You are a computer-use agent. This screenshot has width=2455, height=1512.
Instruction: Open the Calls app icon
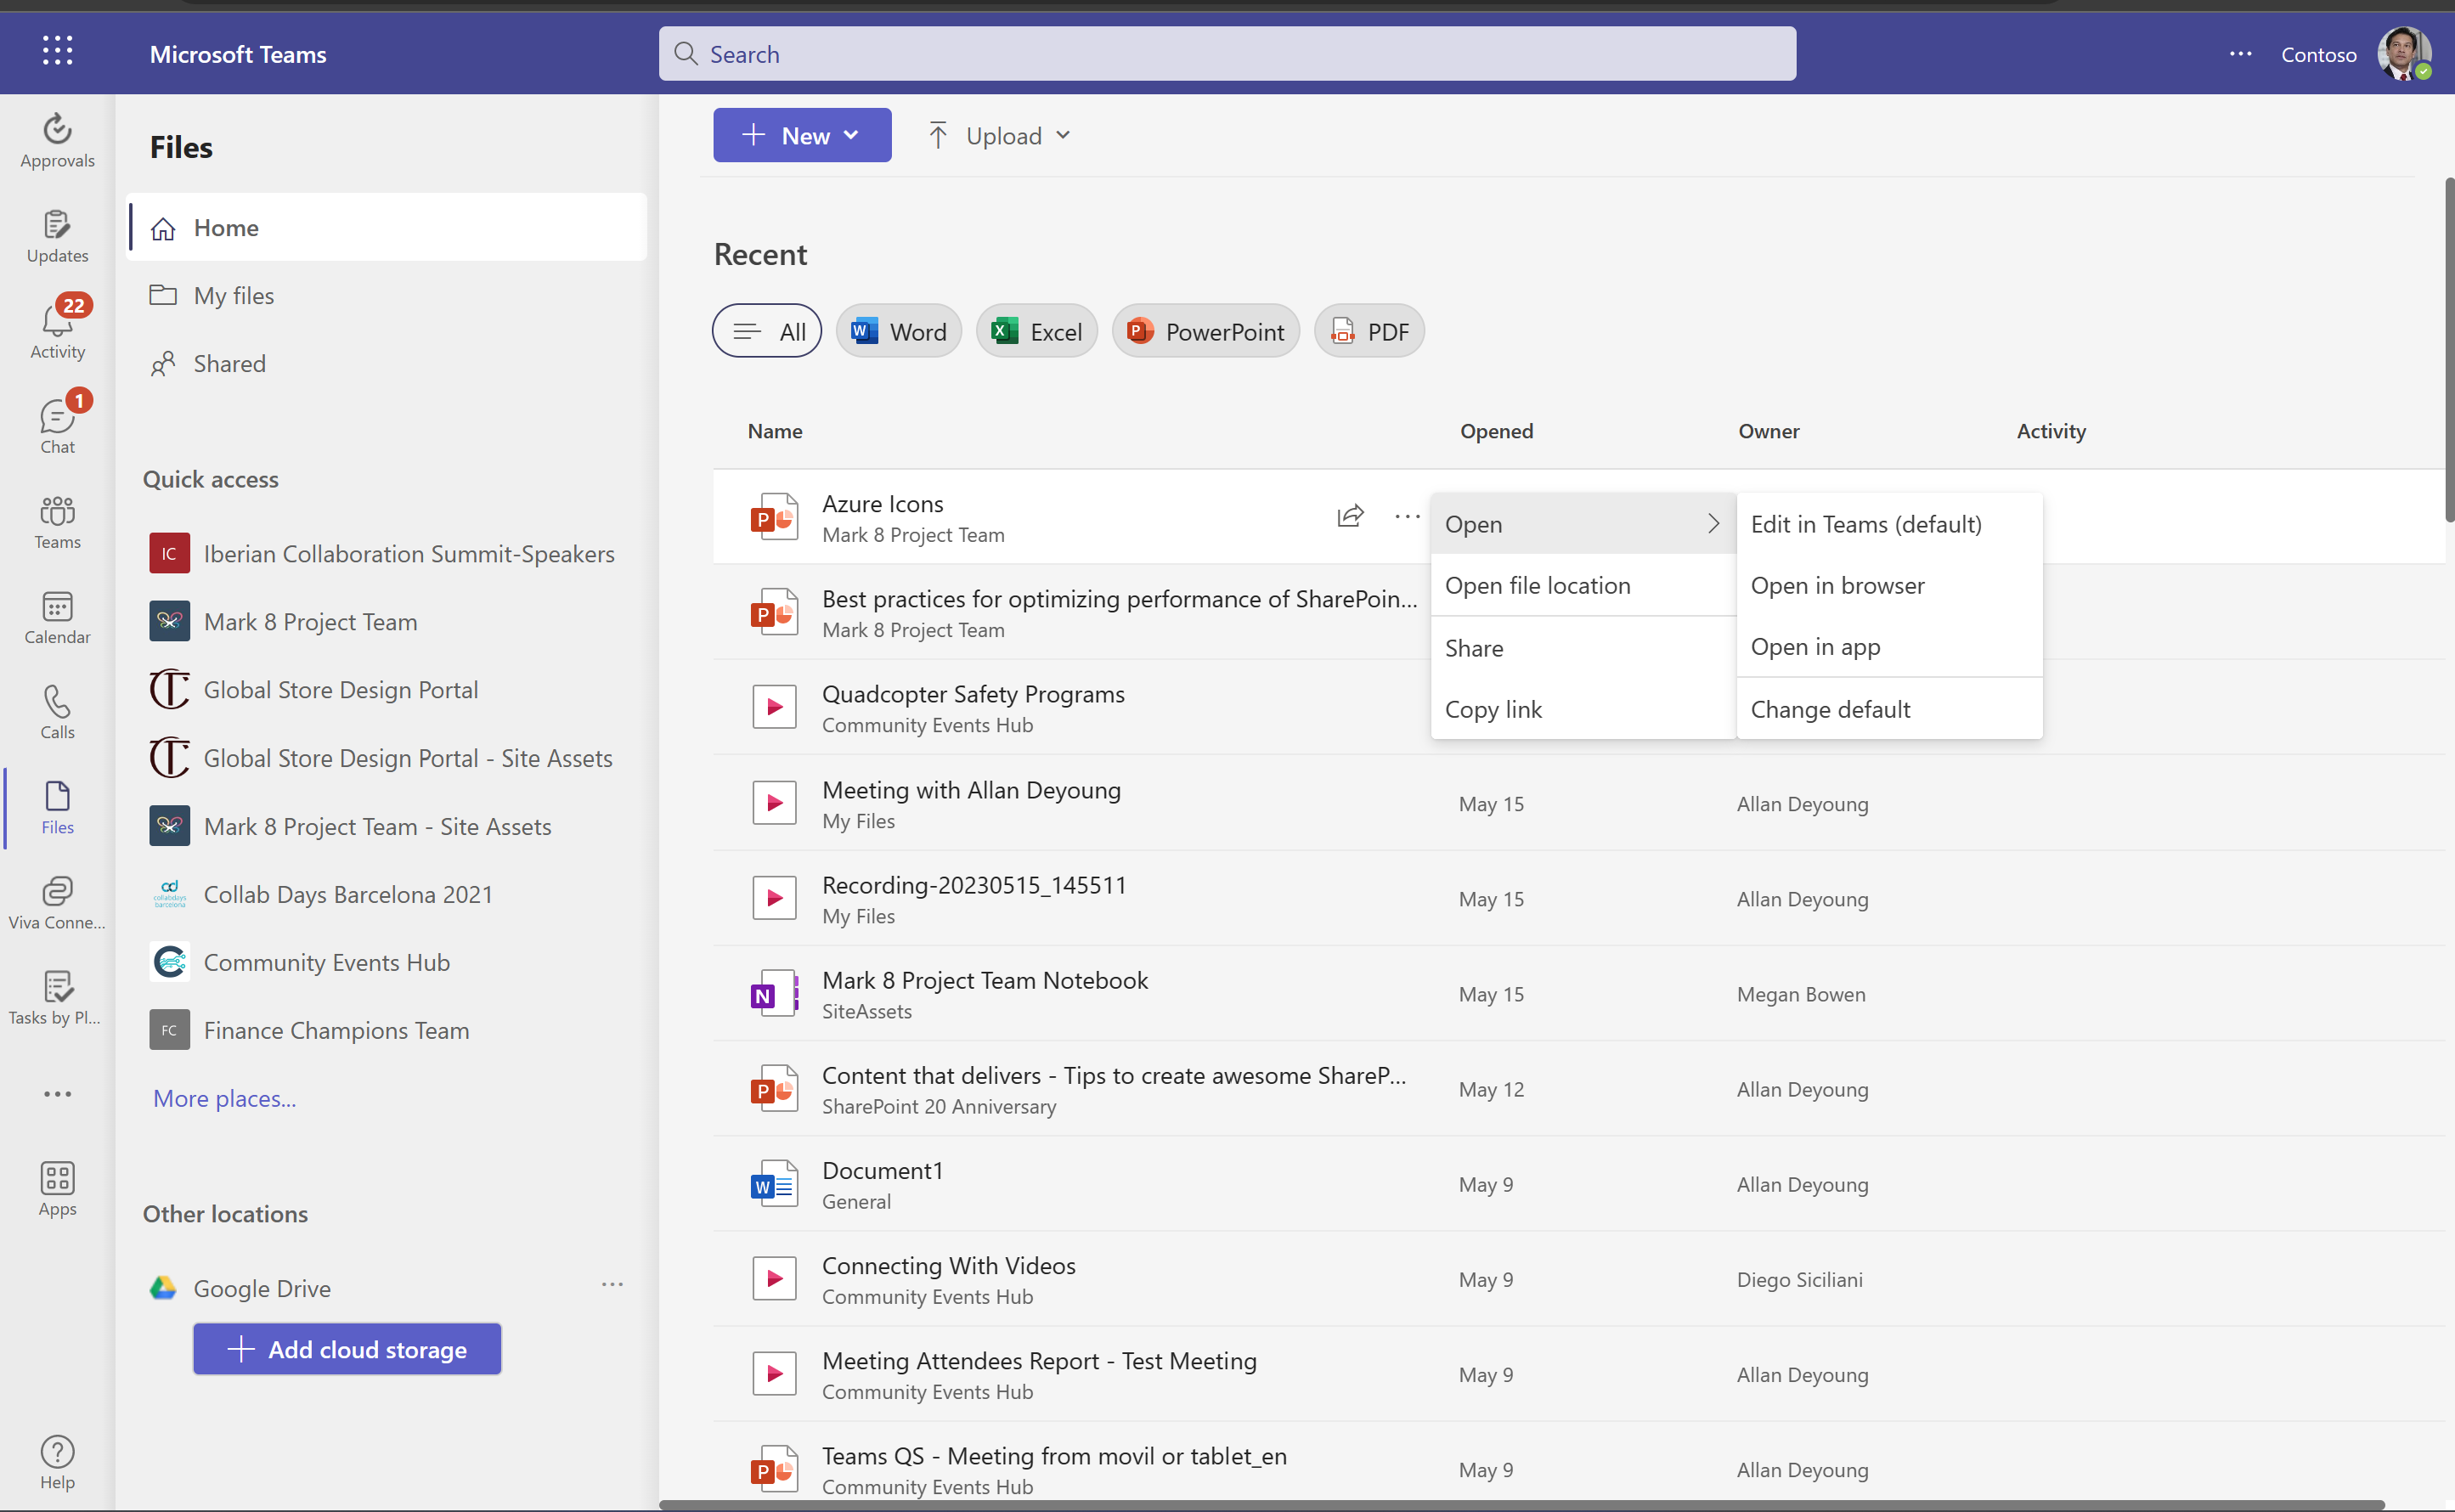click(x=57, y=711)
